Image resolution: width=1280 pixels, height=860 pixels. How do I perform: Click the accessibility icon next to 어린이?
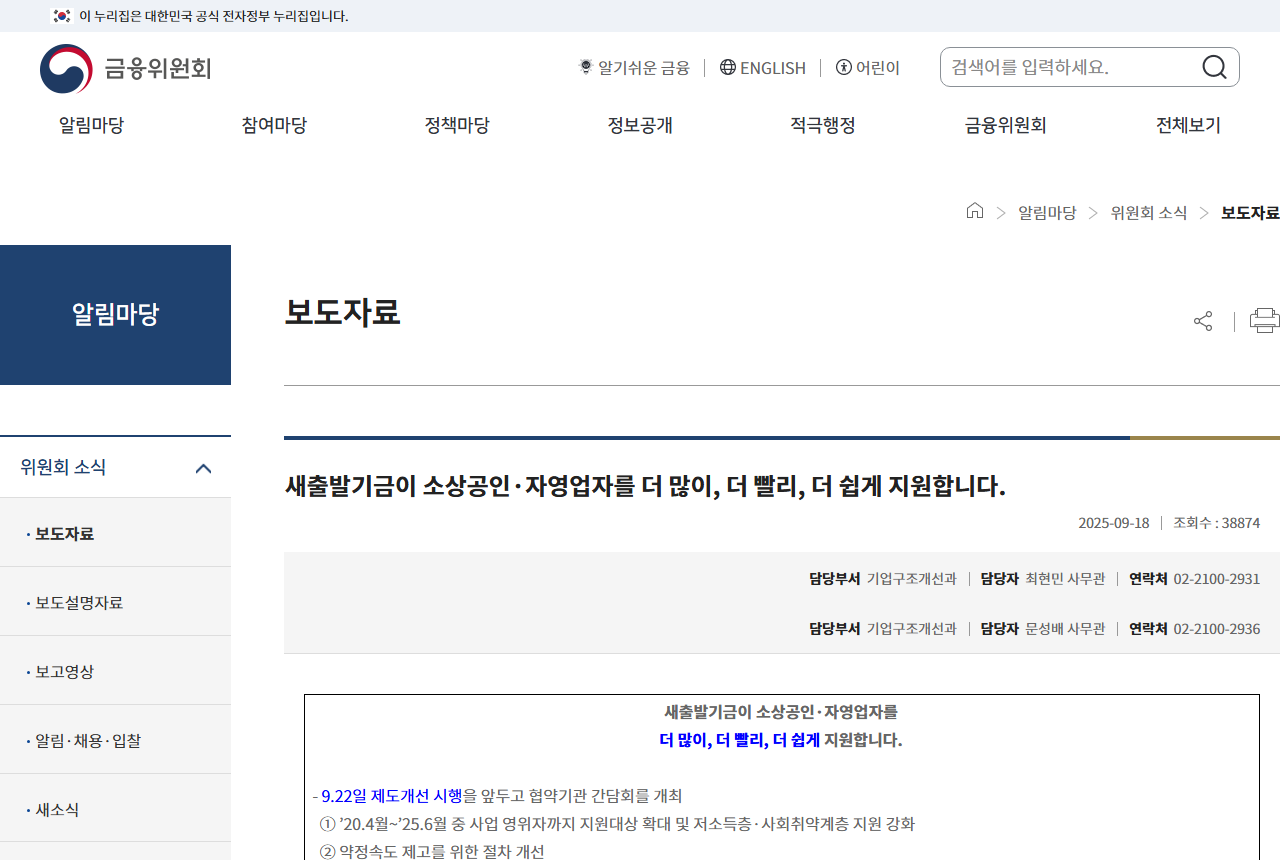coord(844,67)
